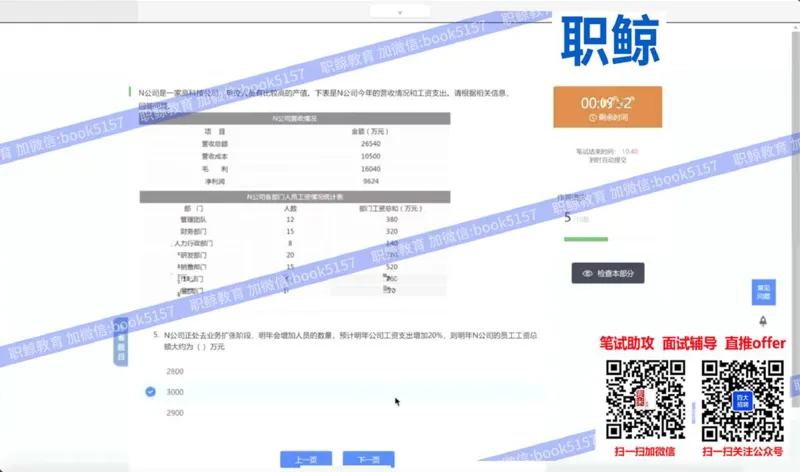The width and height of the screenshot is (800, 472).
Task: Open 检查本部分 review button
Action: point(608,274)
